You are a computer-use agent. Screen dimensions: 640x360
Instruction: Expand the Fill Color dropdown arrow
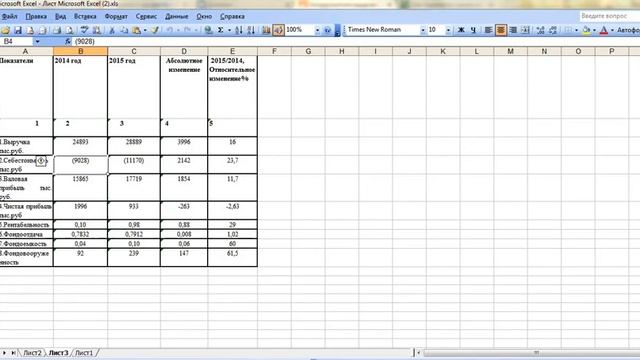coord(594,31)
